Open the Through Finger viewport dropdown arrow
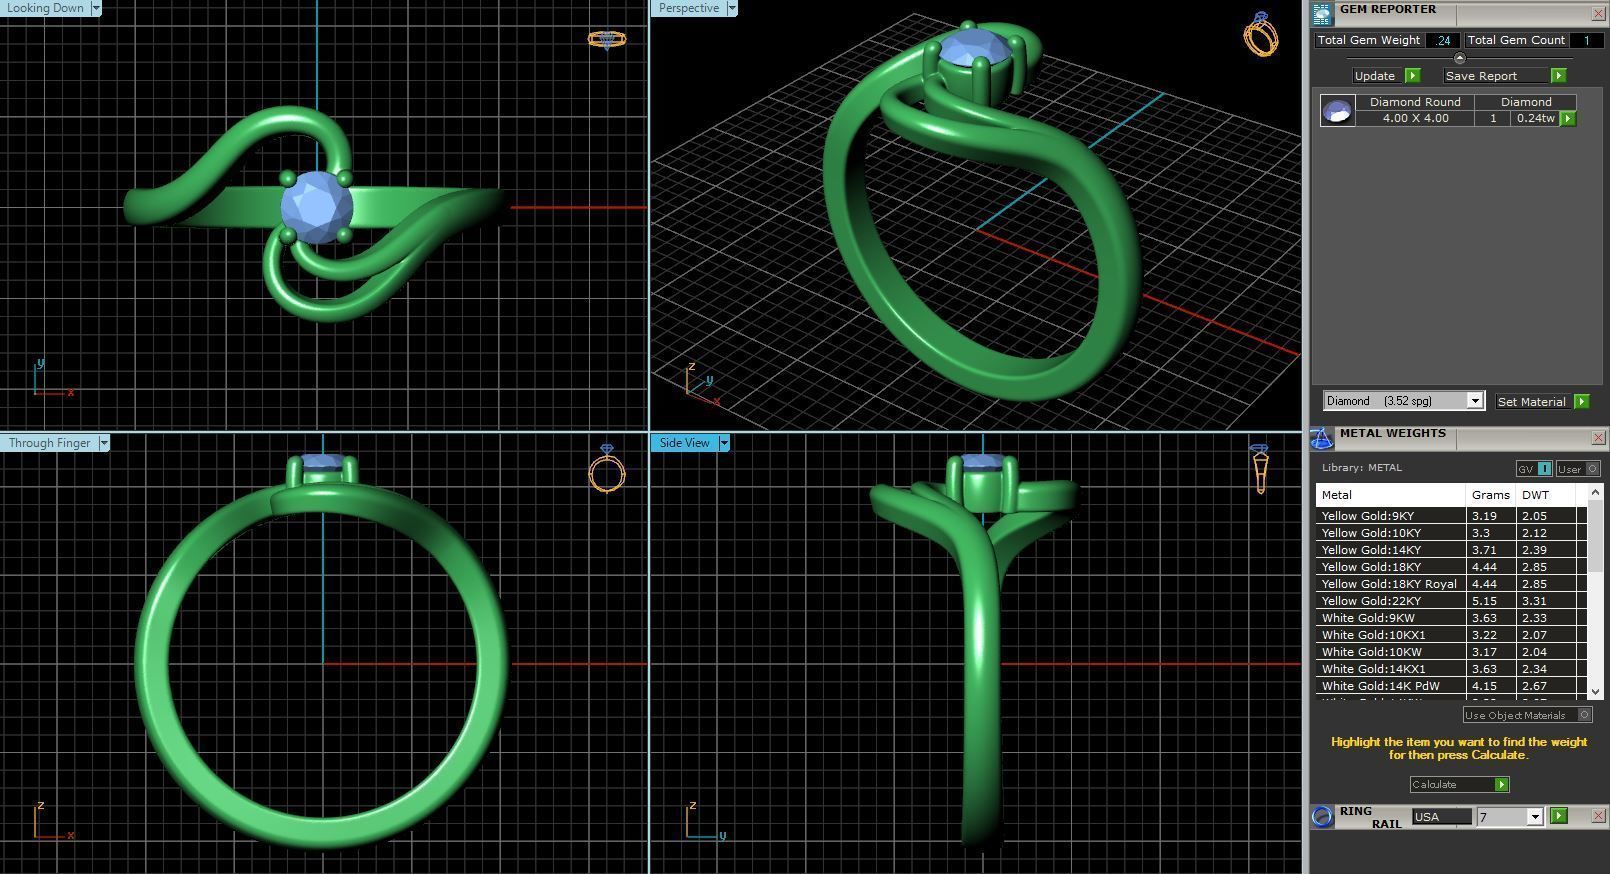Viewport: 1610px width, 874px height. pyautogui.click(x=103, y=443)
